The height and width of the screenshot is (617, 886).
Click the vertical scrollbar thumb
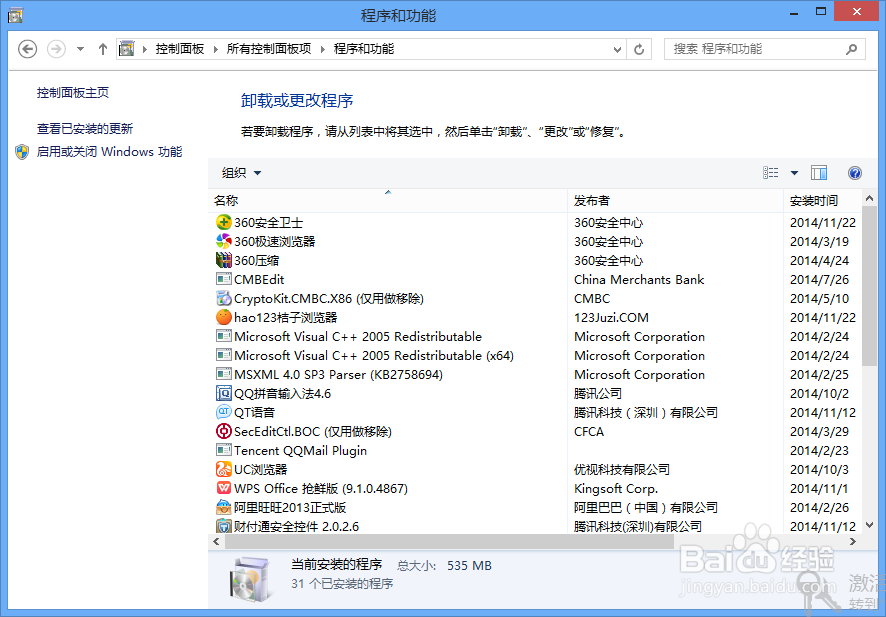870,286
